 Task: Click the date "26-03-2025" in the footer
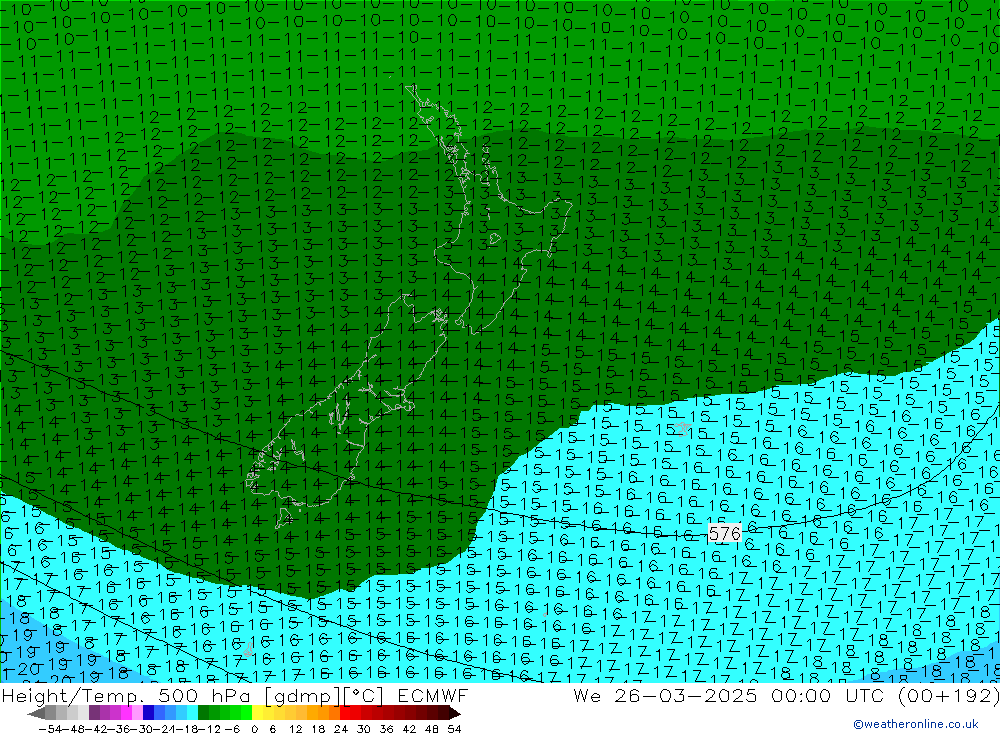686,695
